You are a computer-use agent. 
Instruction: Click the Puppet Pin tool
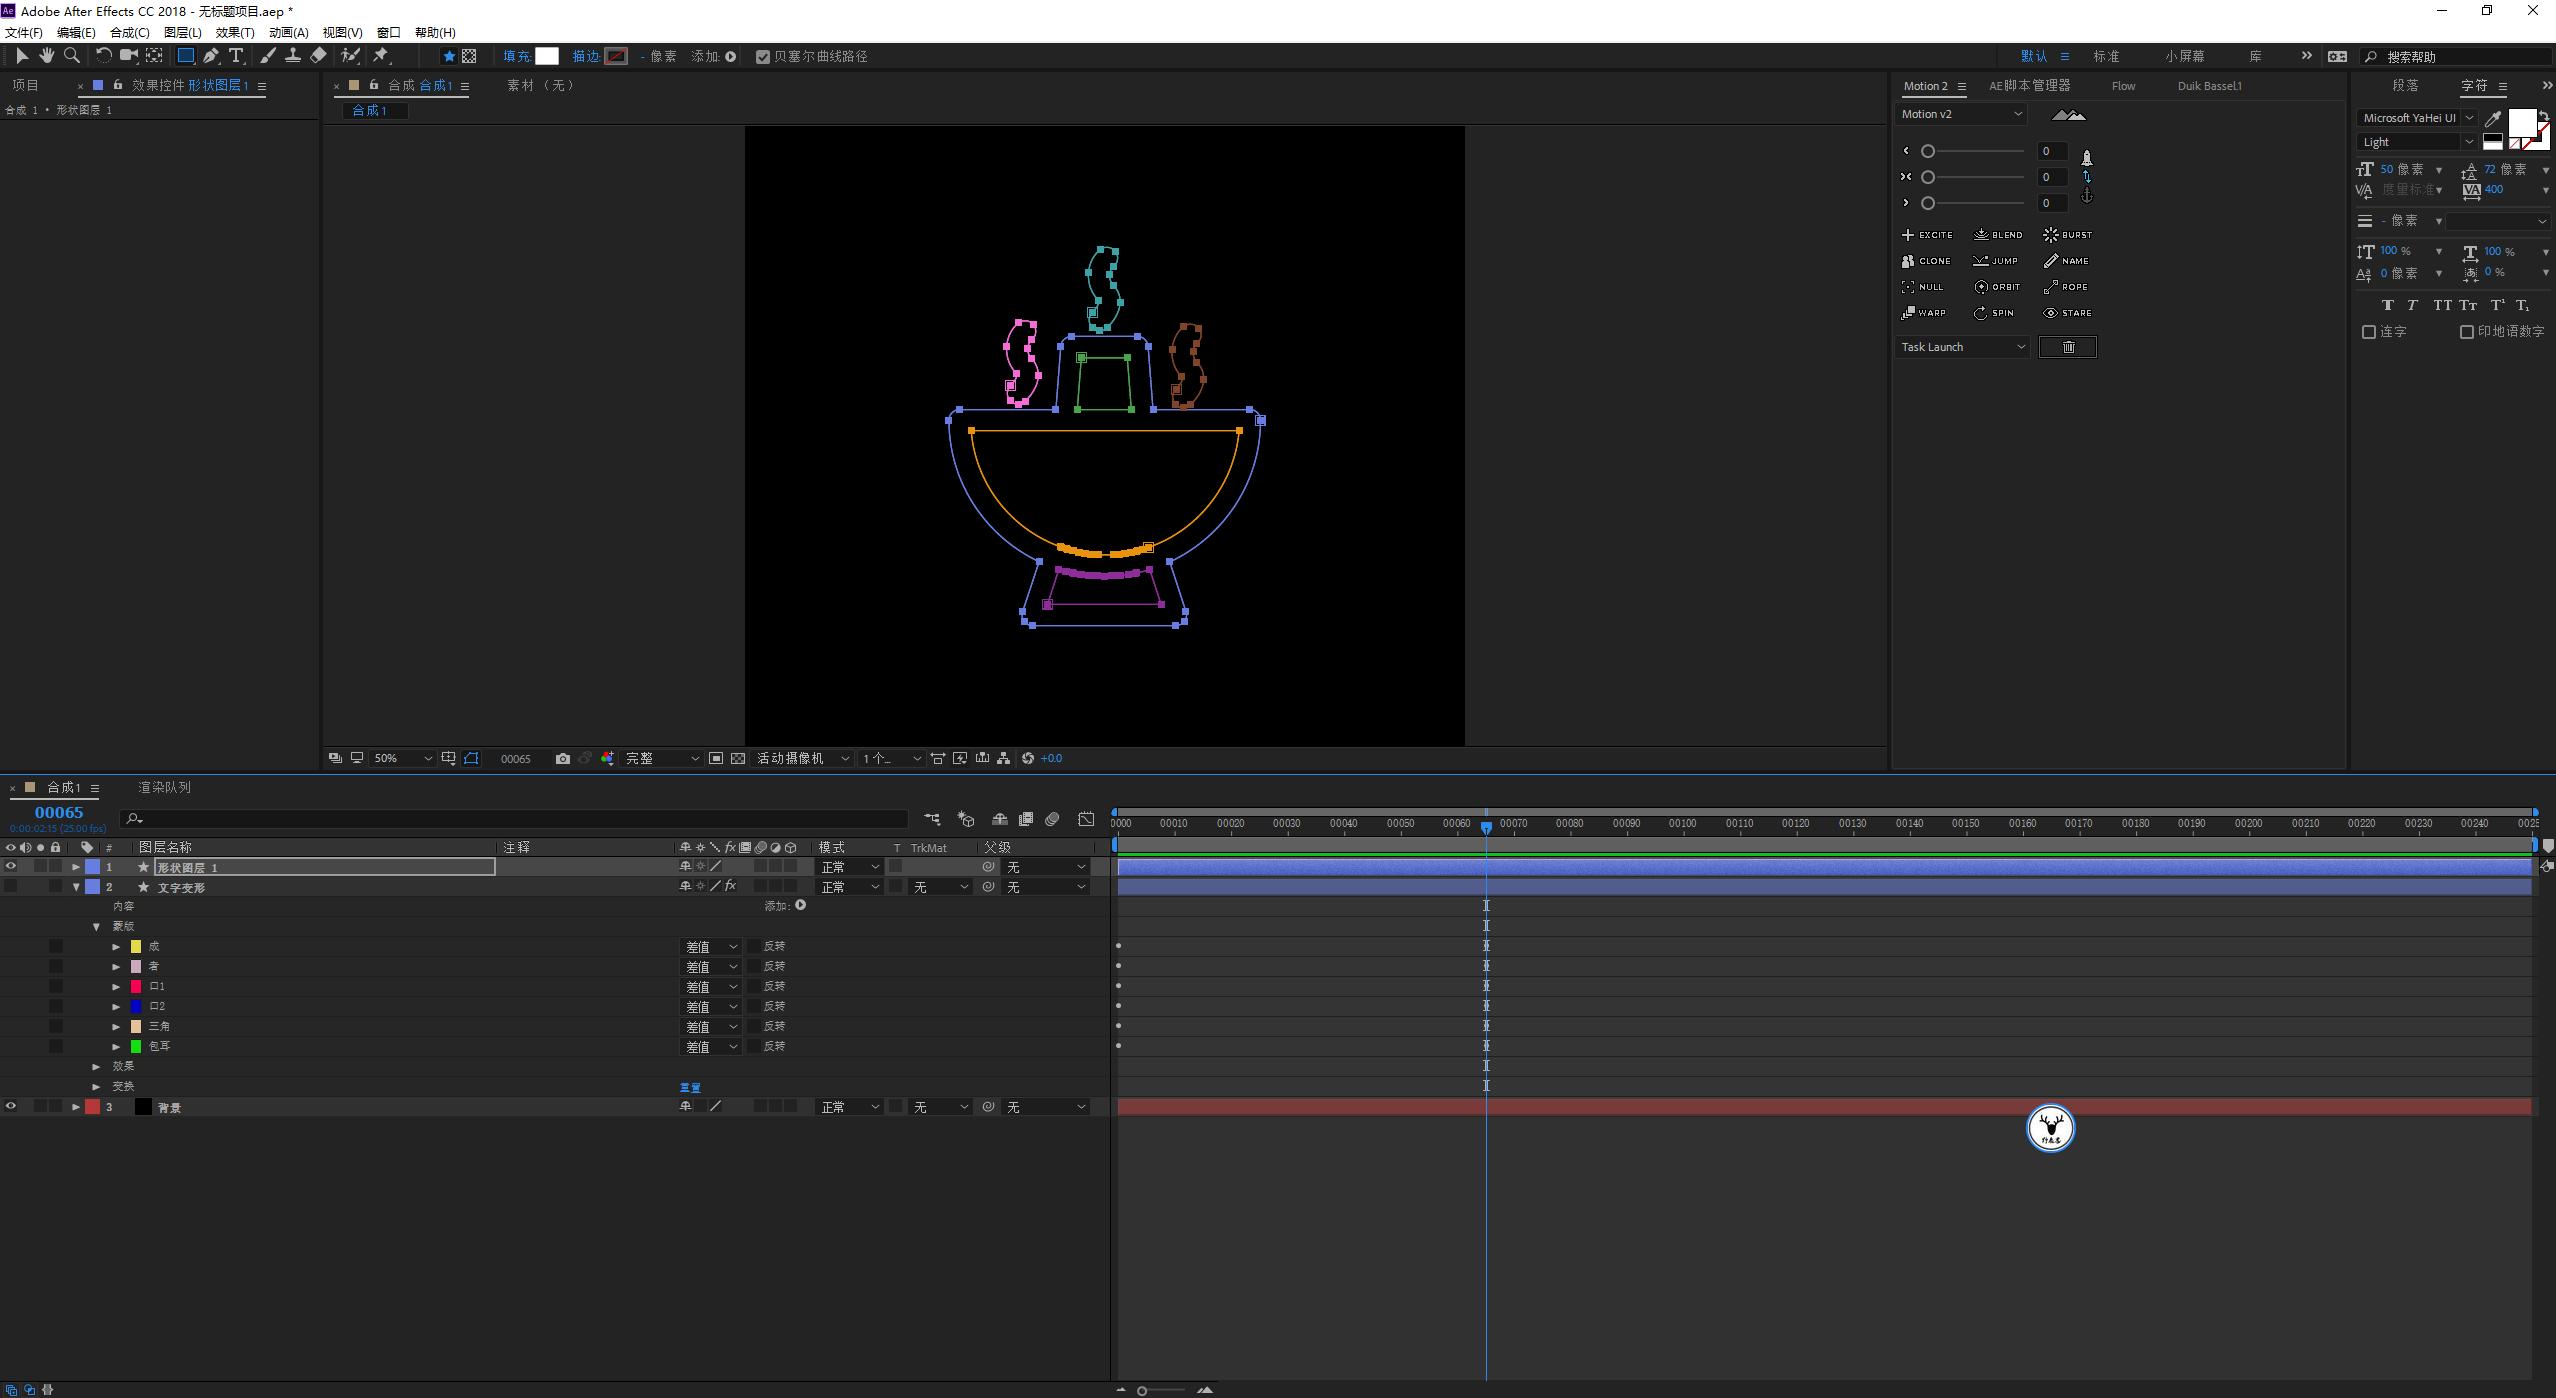381,56
